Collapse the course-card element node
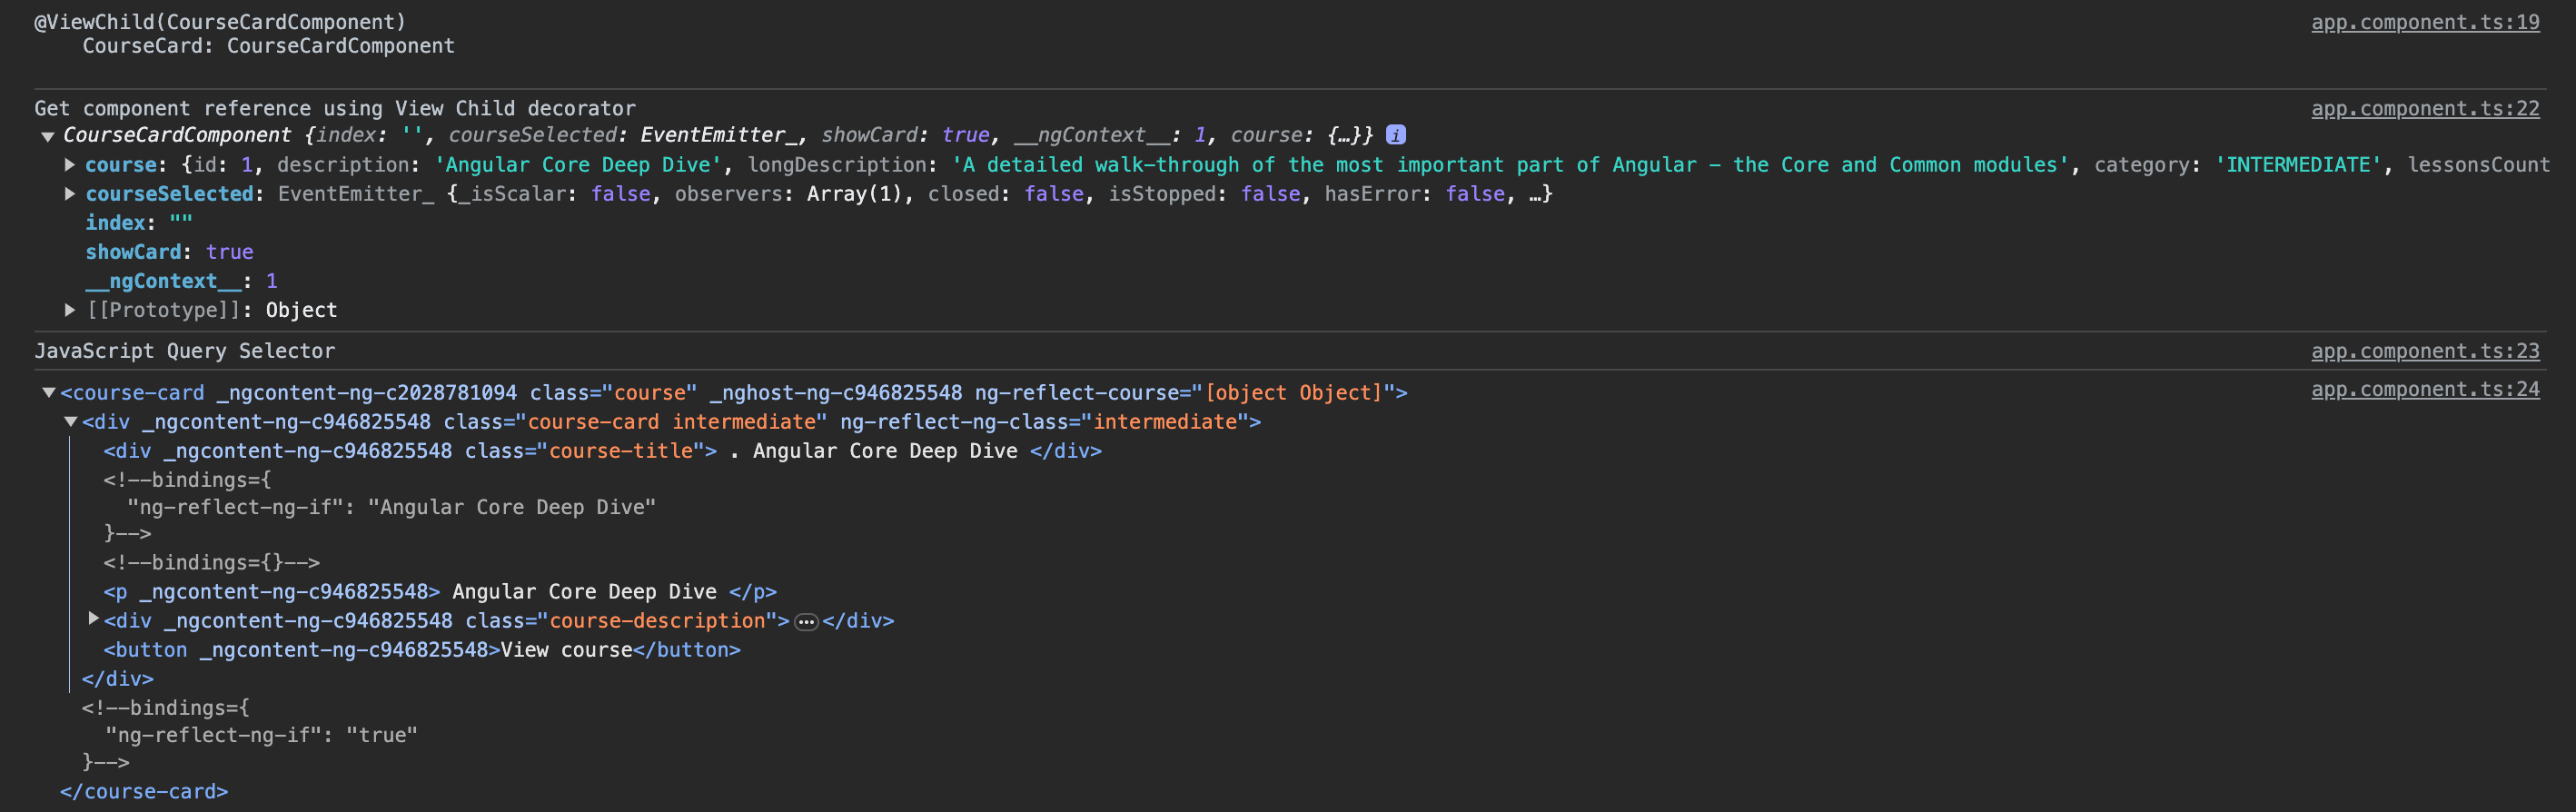 pyautogui.click(x=48, y=393)
